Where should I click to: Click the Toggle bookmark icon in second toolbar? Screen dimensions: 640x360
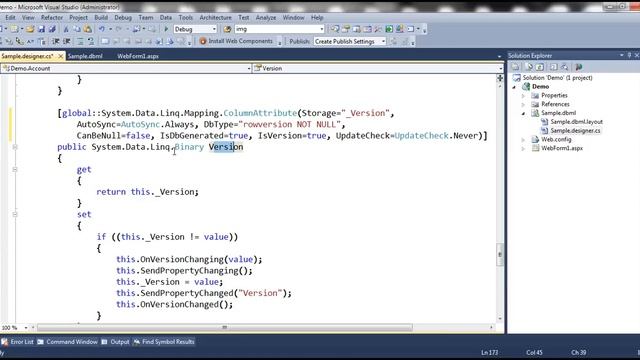pos(105,41)
